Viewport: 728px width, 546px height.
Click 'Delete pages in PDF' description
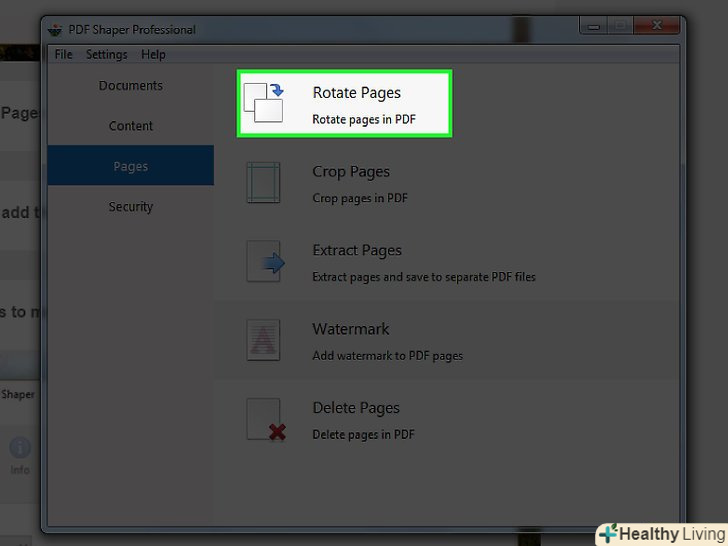click(x=364, y=435)
